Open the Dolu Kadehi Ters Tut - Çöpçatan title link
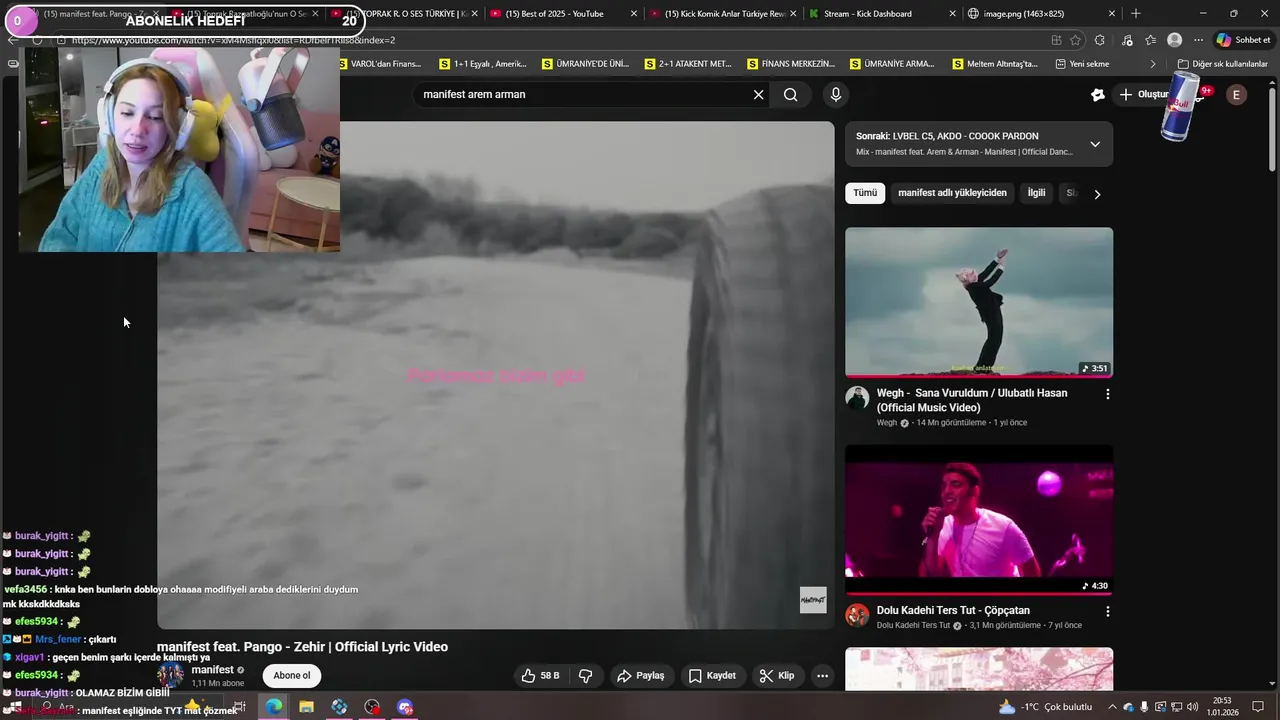The width and height of the screenshot is (1280, 720). click(x=953, y=610)
